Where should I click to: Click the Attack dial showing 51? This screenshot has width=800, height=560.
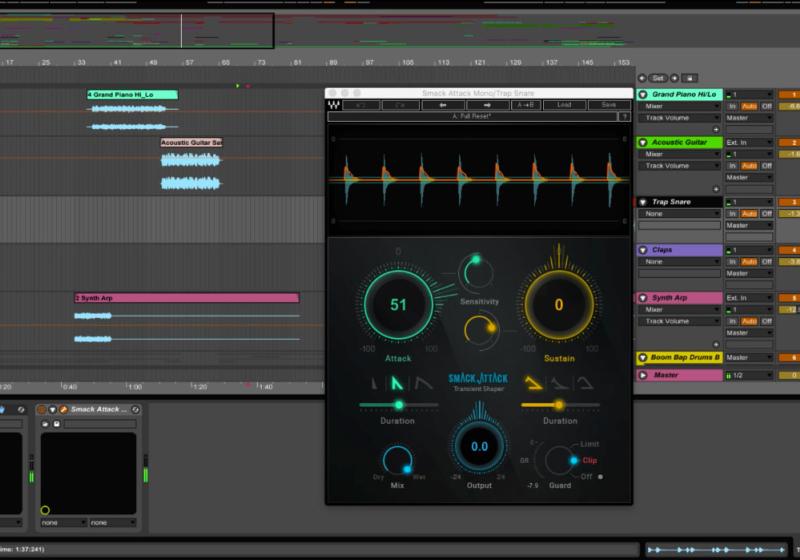[398, 305]
